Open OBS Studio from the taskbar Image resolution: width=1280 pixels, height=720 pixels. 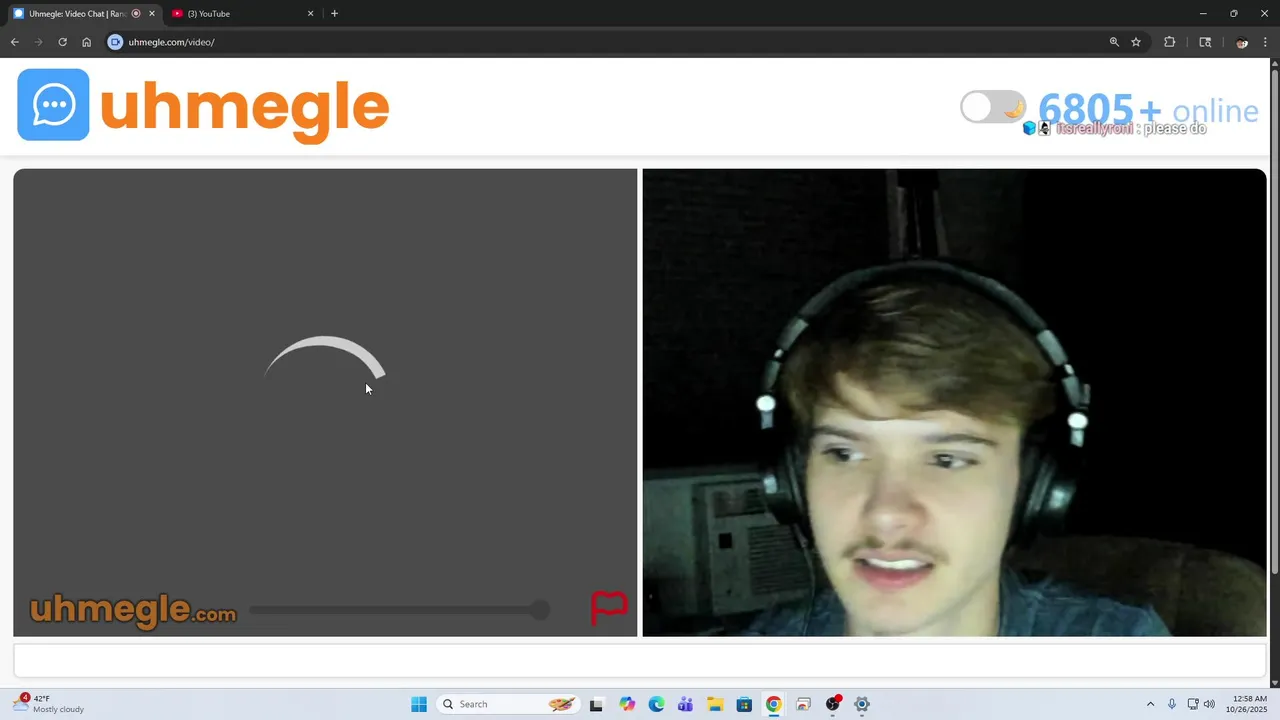(833, 704)
